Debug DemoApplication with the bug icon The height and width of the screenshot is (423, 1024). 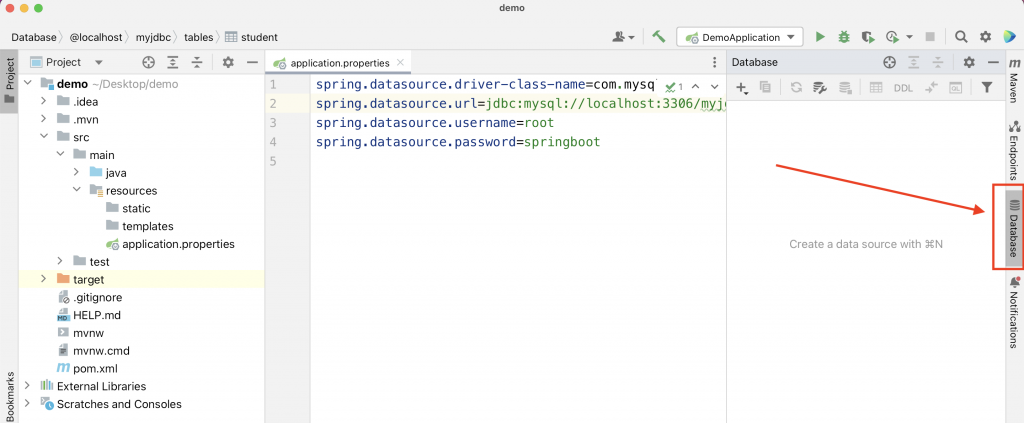pyautogui.click(x=844, y=37)
